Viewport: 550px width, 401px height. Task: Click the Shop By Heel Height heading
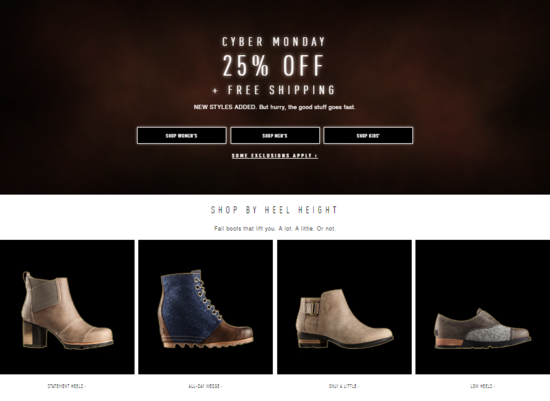point(274,210)
